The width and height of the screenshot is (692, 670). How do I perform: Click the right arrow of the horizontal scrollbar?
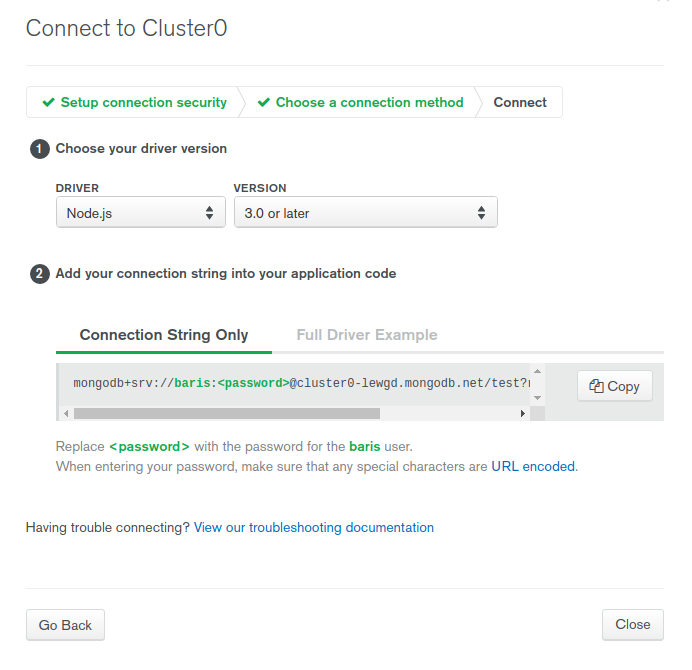point(523,414)
